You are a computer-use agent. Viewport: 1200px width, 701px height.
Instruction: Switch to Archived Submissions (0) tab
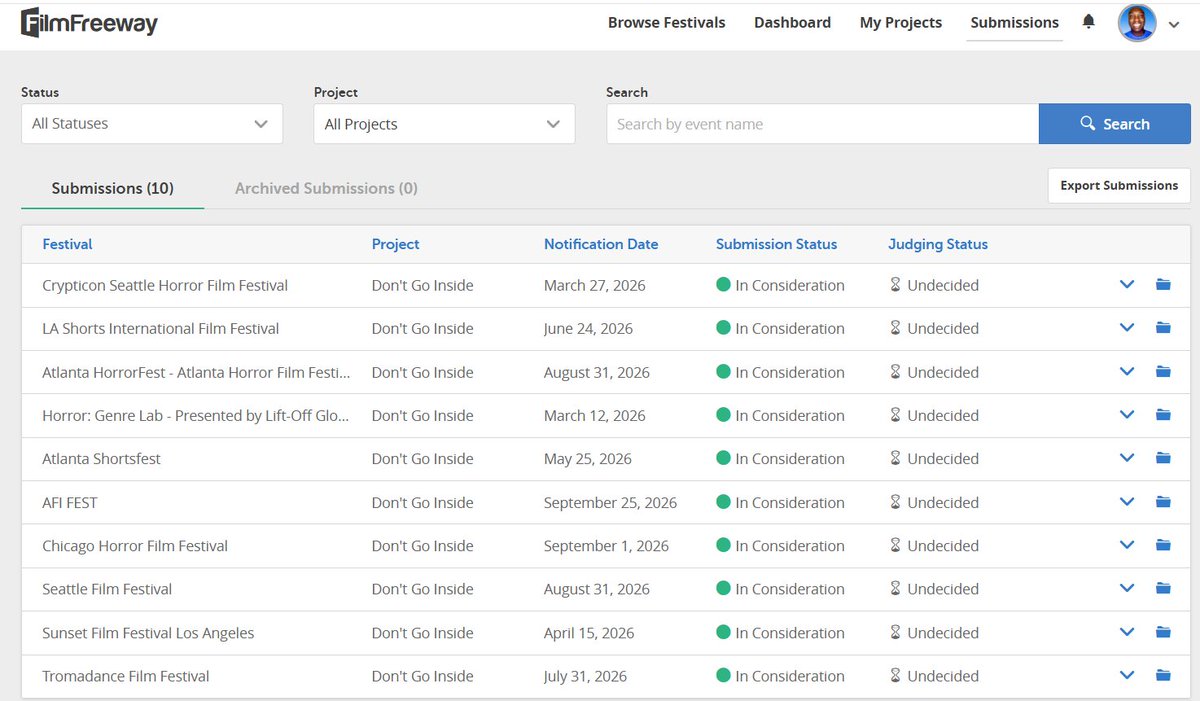tap(326, 188)
